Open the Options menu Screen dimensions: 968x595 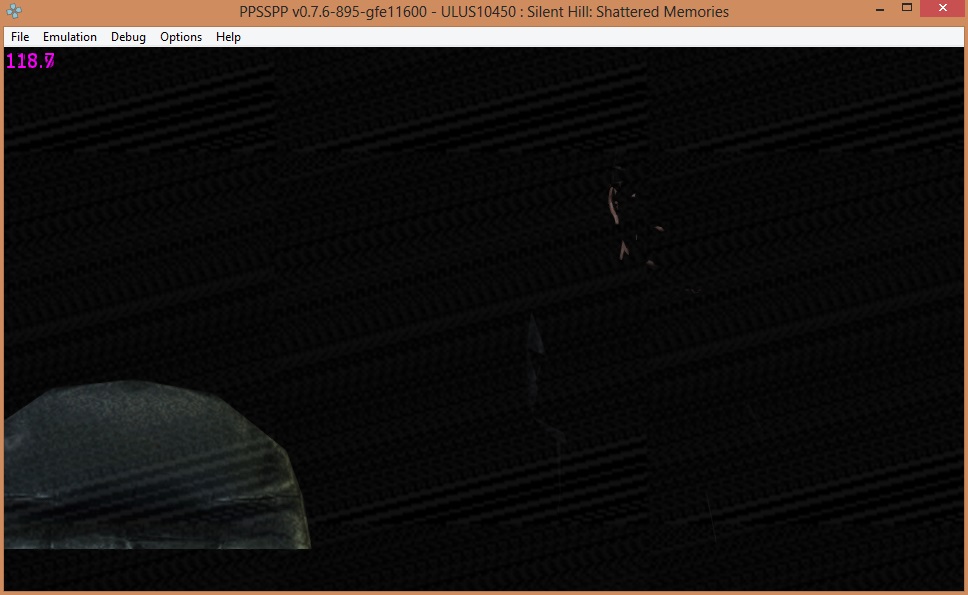[x=181, y=37]
